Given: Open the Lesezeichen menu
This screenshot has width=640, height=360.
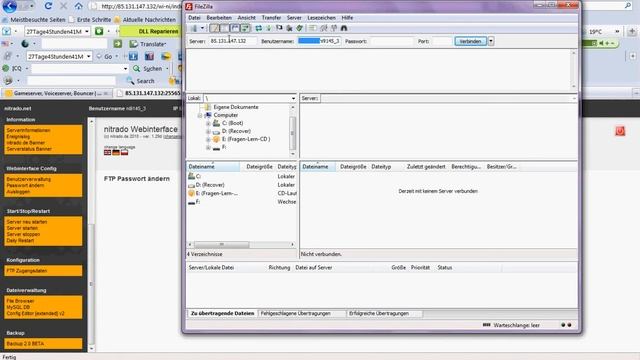Looking at the screenshot, I should (x=321, y=18).
